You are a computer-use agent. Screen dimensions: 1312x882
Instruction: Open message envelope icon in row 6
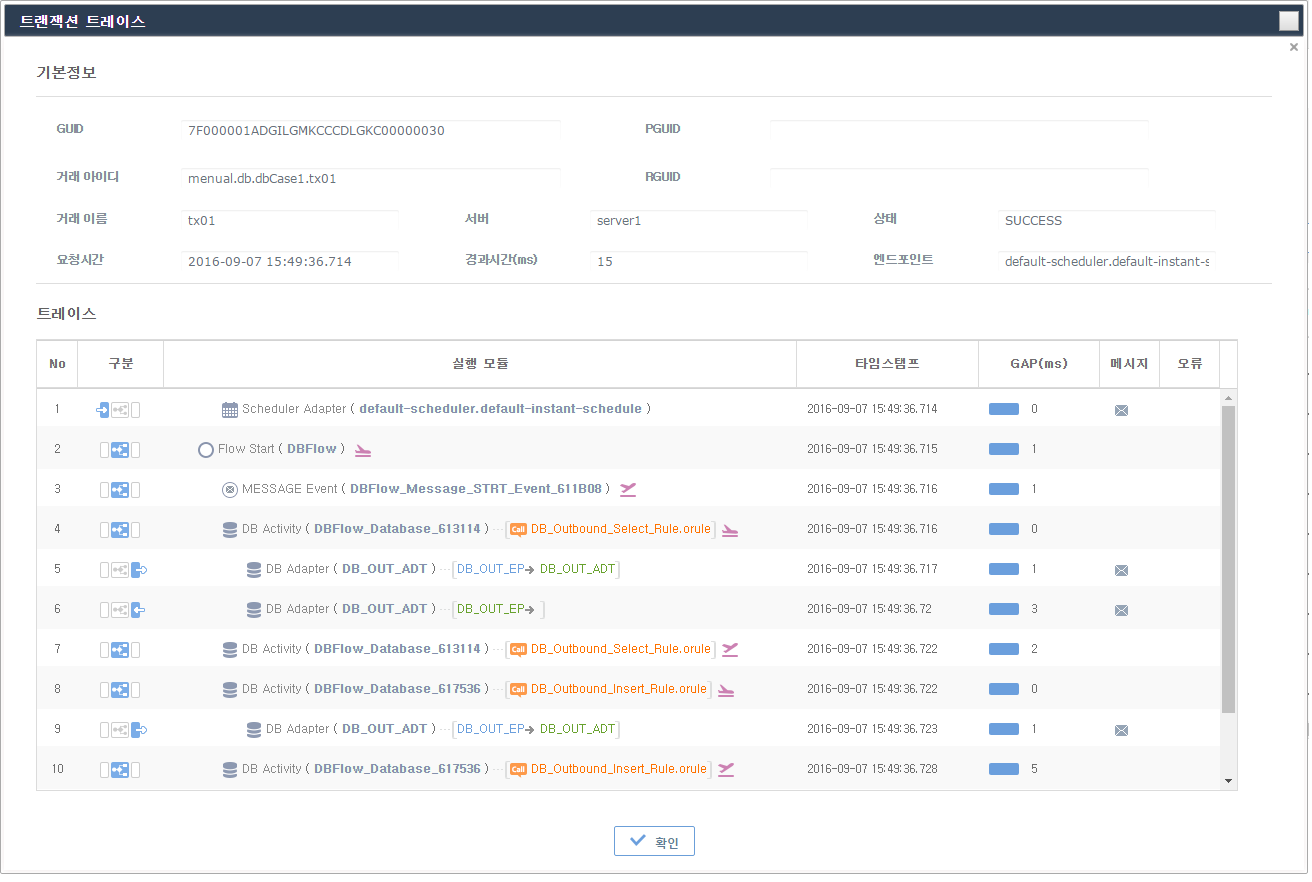tap(1121, 610)
